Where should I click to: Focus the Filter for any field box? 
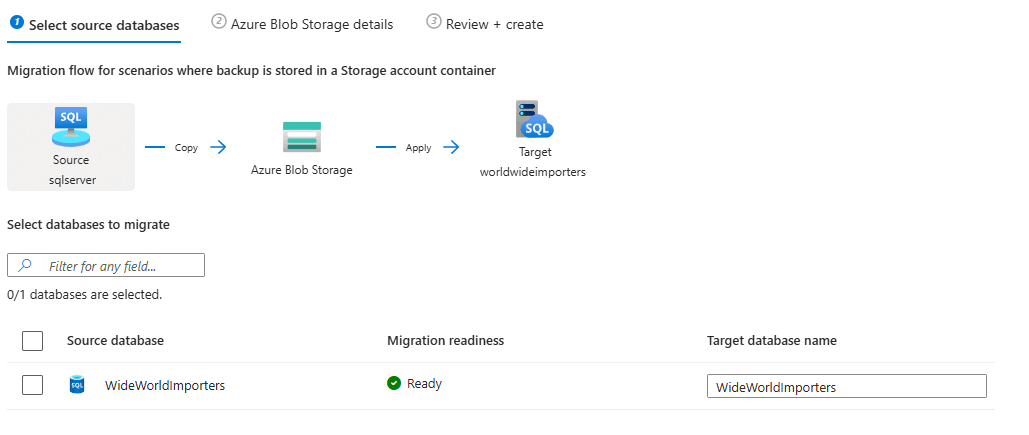106,266
